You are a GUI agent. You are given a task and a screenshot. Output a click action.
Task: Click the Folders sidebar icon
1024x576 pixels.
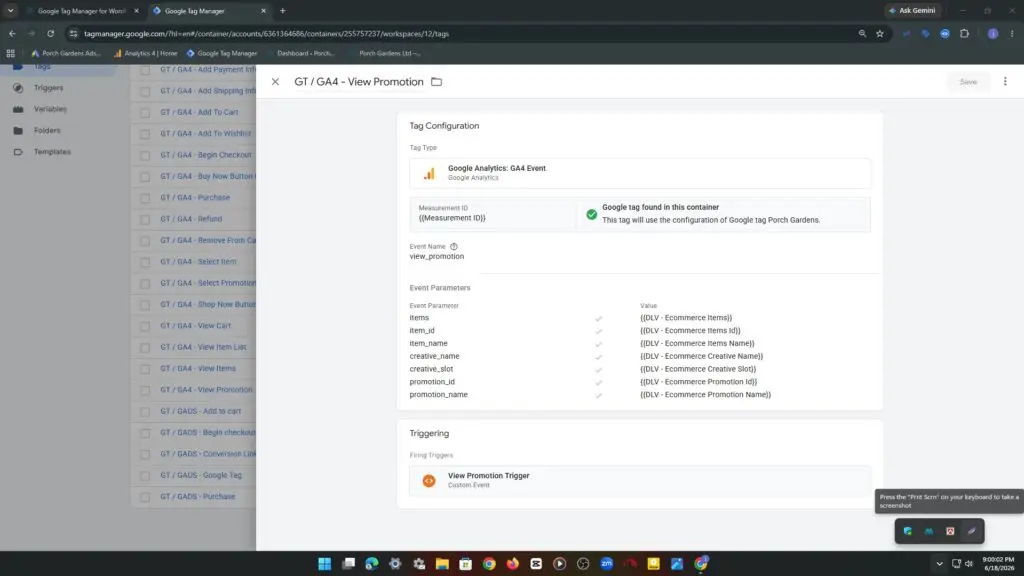(x=18, y=131)
